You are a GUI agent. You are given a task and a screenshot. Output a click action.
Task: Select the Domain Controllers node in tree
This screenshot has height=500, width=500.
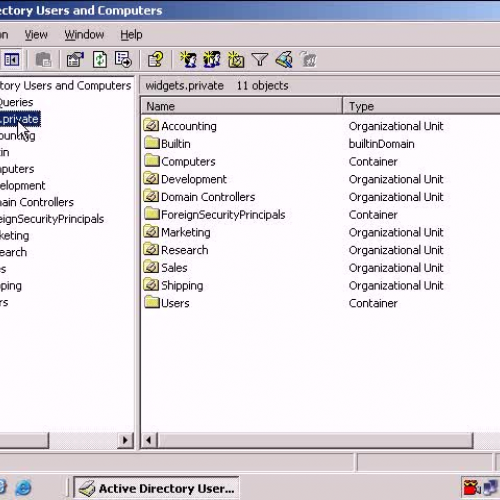coord(37,202)
